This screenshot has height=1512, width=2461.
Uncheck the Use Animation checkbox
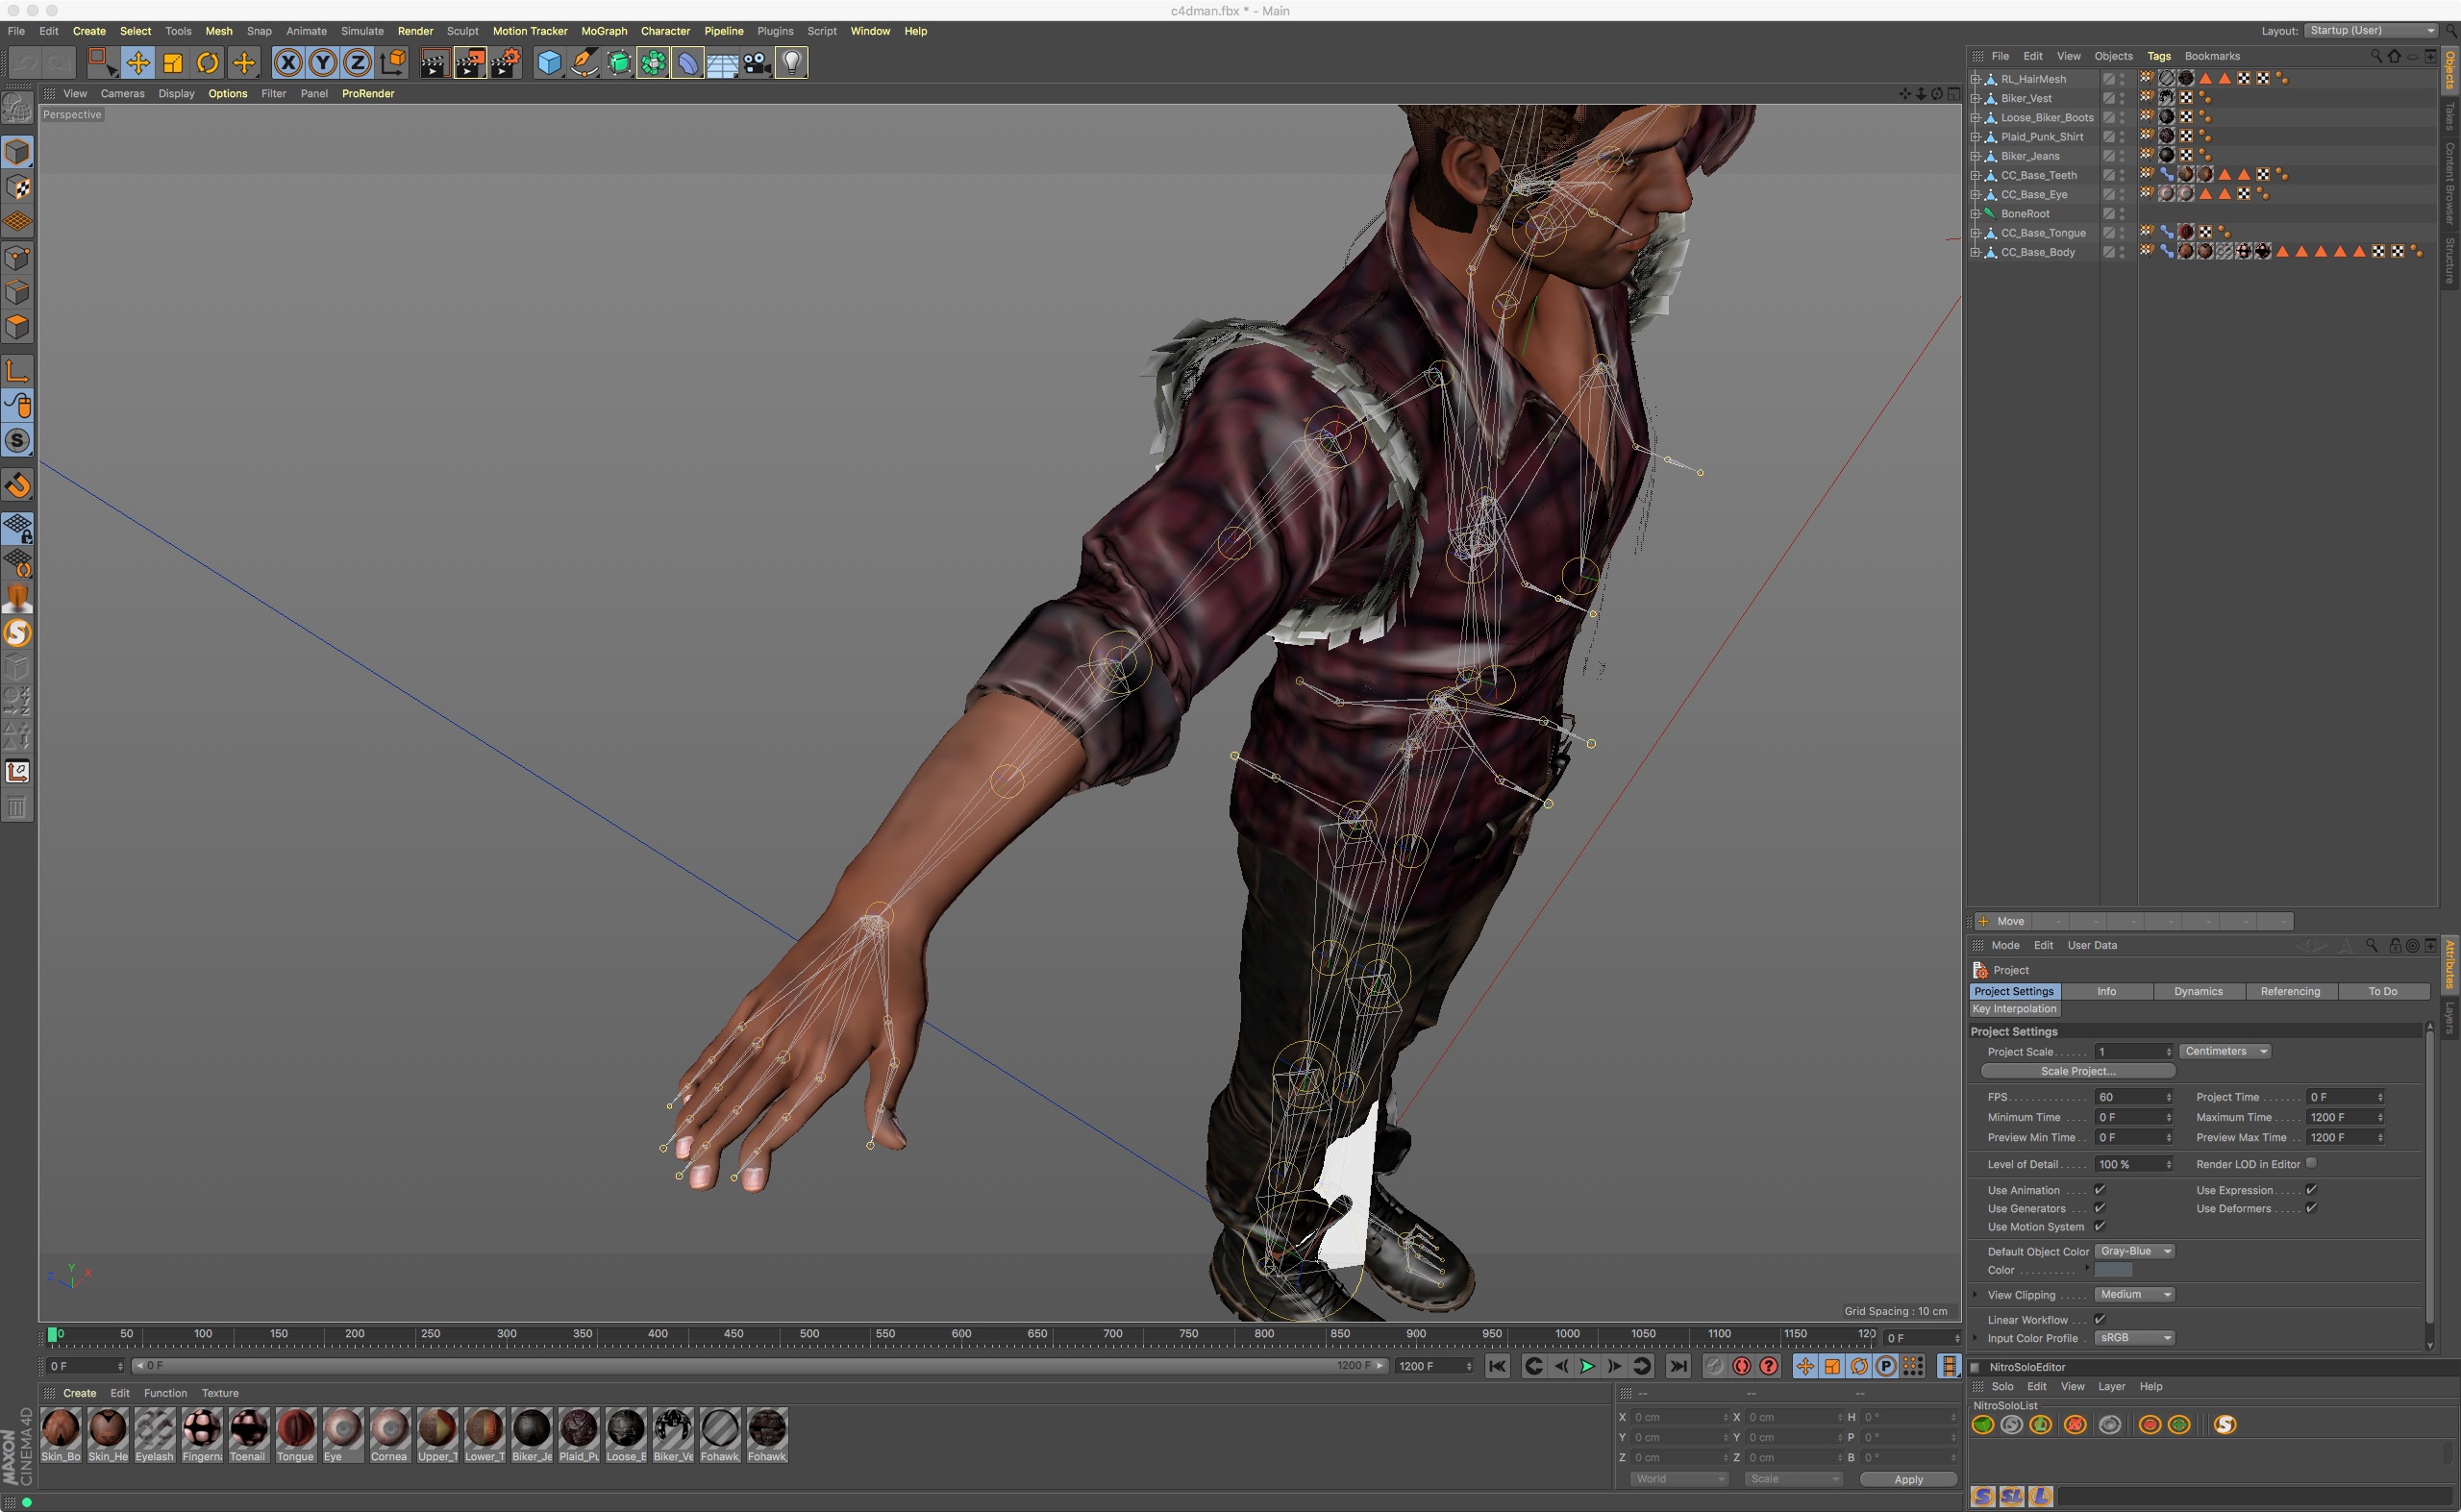click(2100, 1190)
